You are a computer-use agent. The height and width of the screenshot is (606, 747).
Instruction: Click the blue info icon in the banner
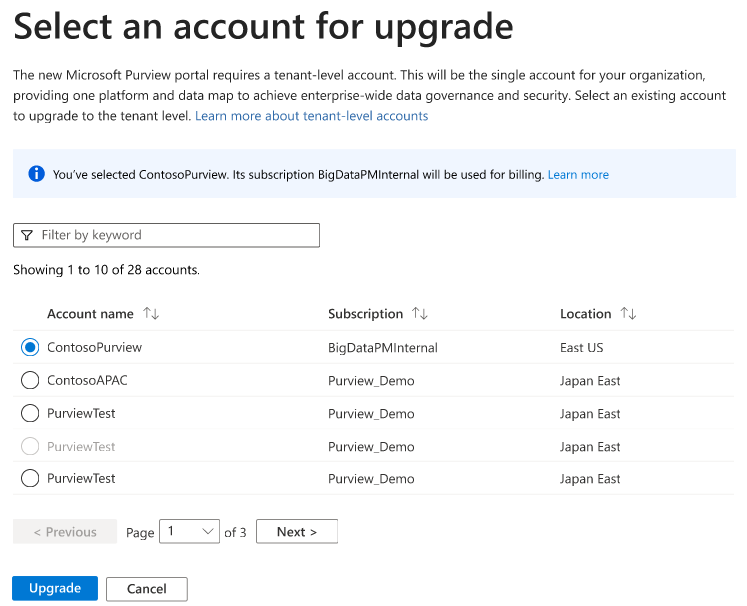(37, 174)
